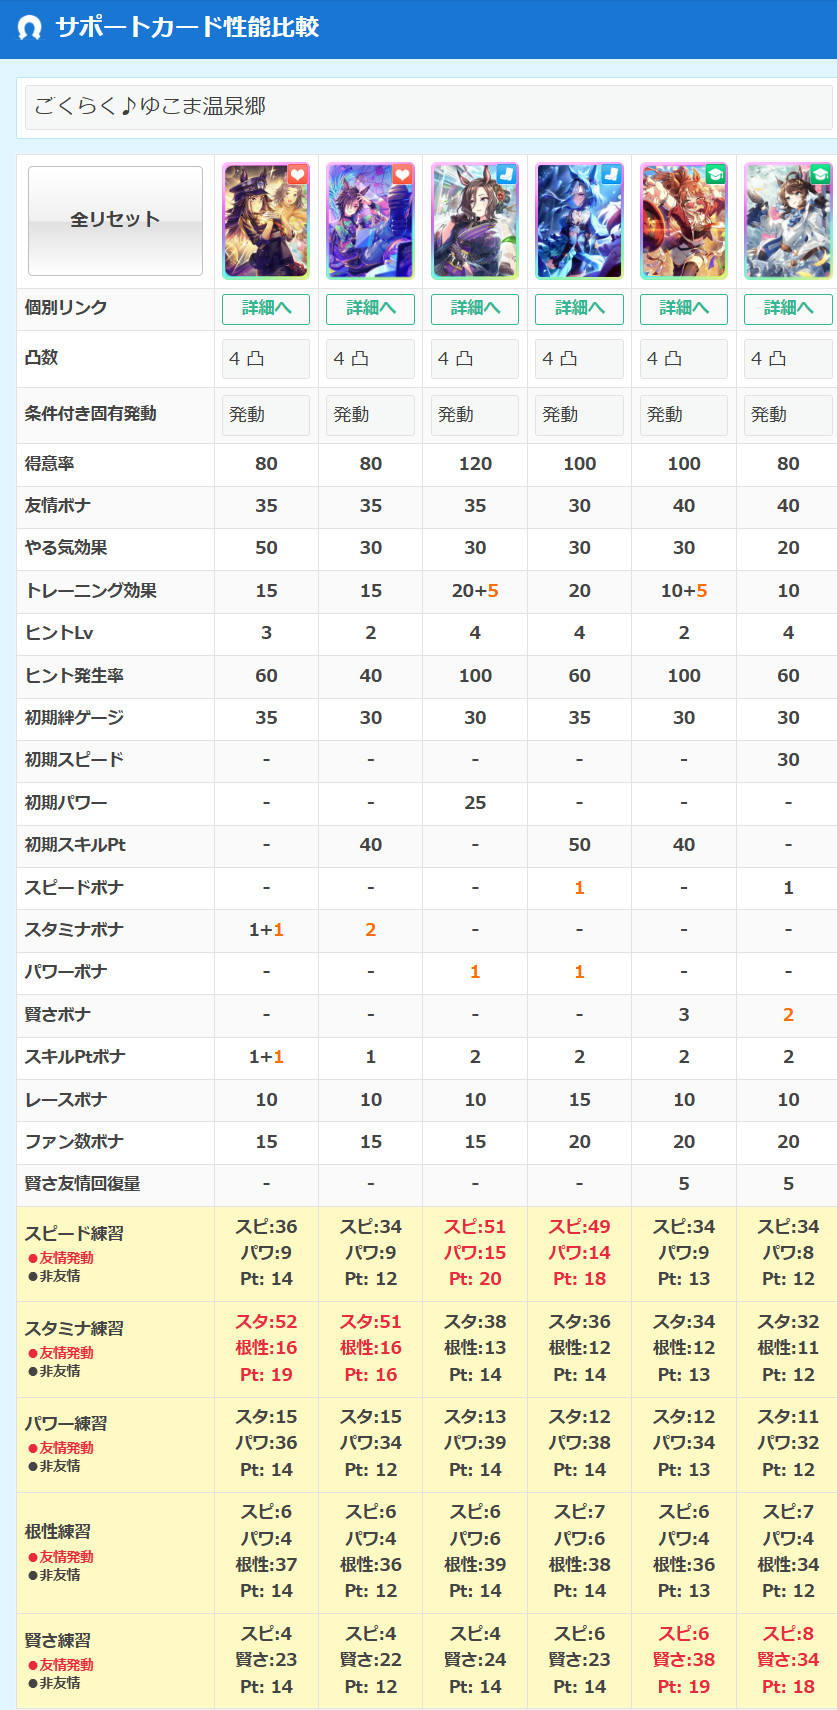The height and width of the screenshot is (1710, 837).
Task: Select the third support card thumbnail with kimono girl
Action: pos(475,222)
